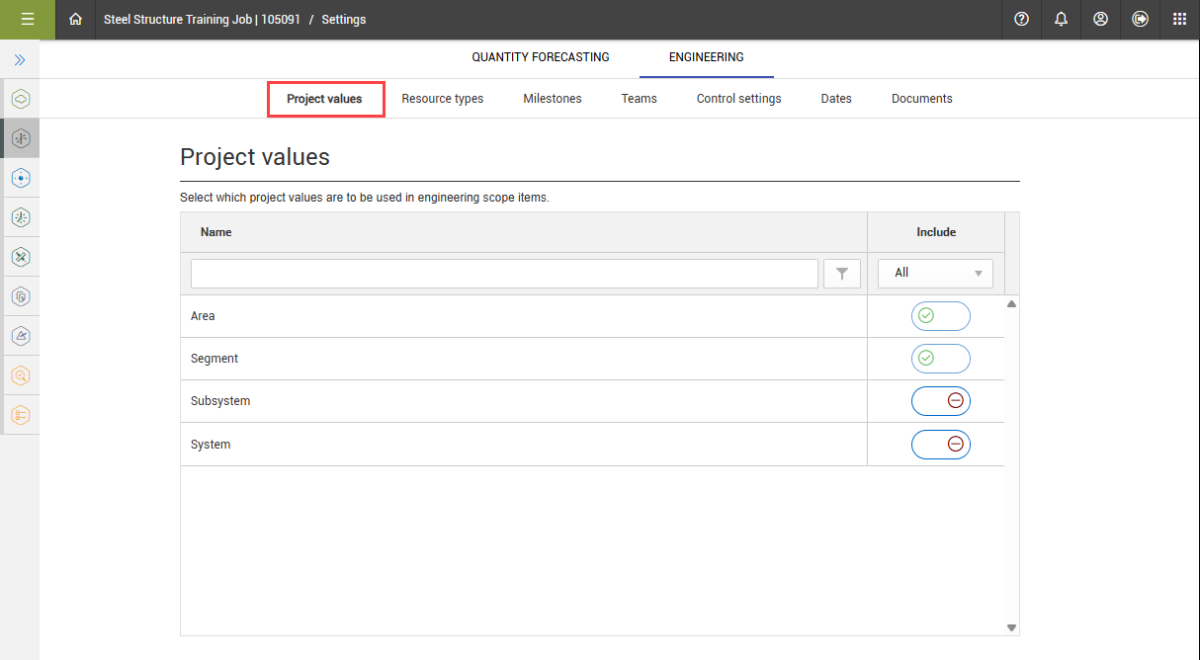Click the Name filter text field
1200x660 pixels.
(x=504, y=273)
